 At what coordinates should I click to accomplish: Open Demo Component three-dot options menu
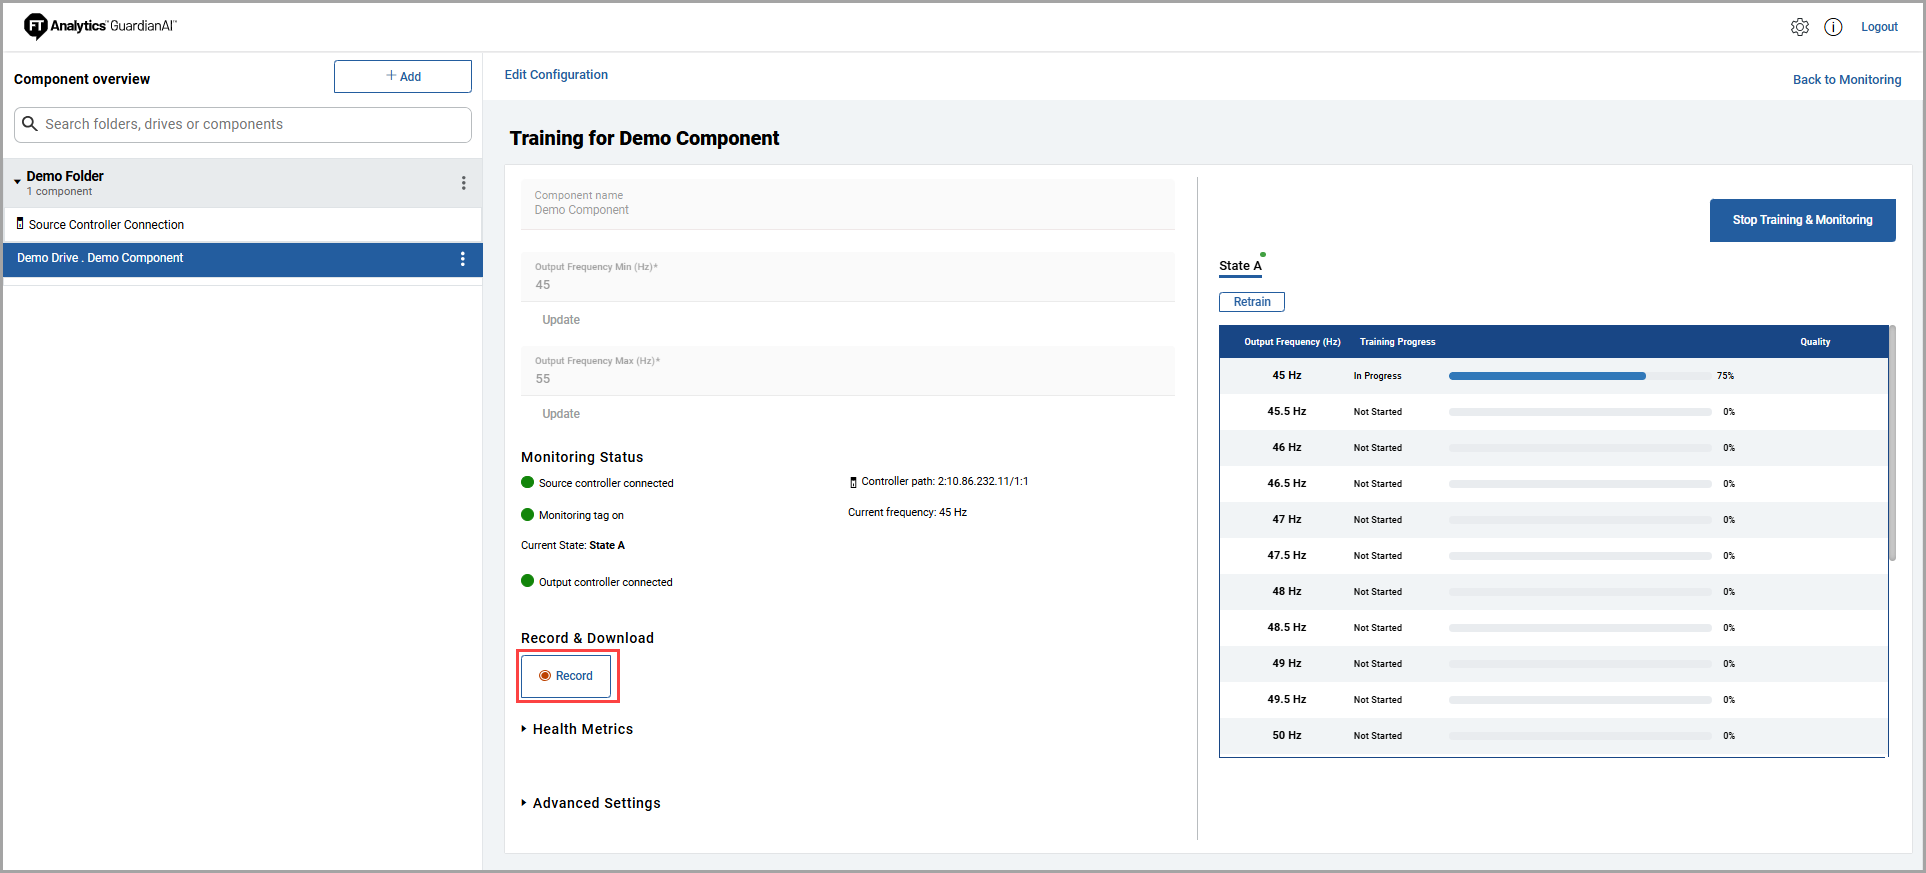click(x=462, y=259)
